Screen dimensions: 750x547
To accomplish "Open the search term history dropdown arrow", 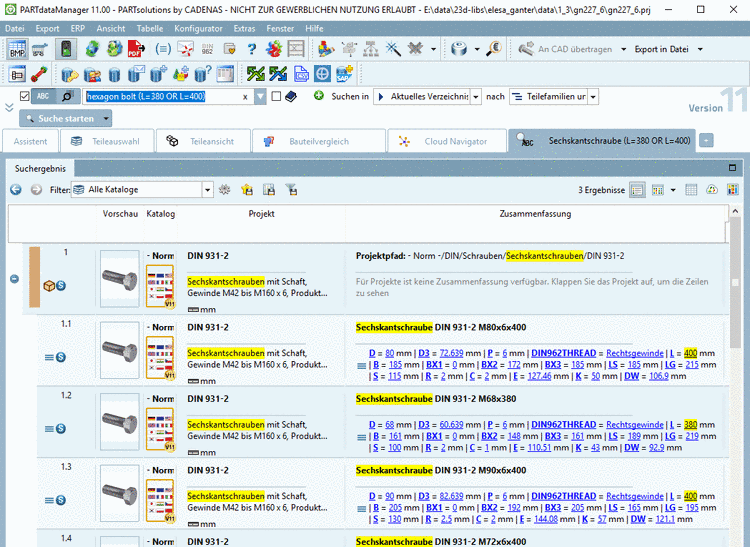I will (x=260, y=97).
